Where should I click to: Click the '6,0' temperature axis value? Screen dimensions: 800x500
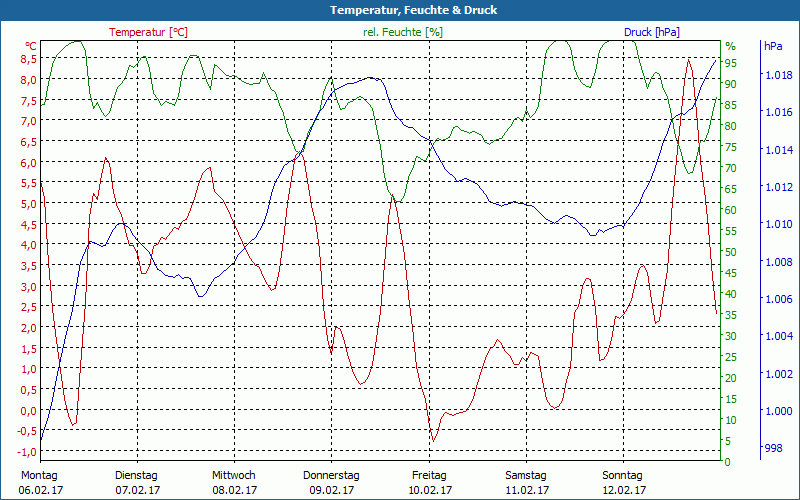[x=29, y=162]
